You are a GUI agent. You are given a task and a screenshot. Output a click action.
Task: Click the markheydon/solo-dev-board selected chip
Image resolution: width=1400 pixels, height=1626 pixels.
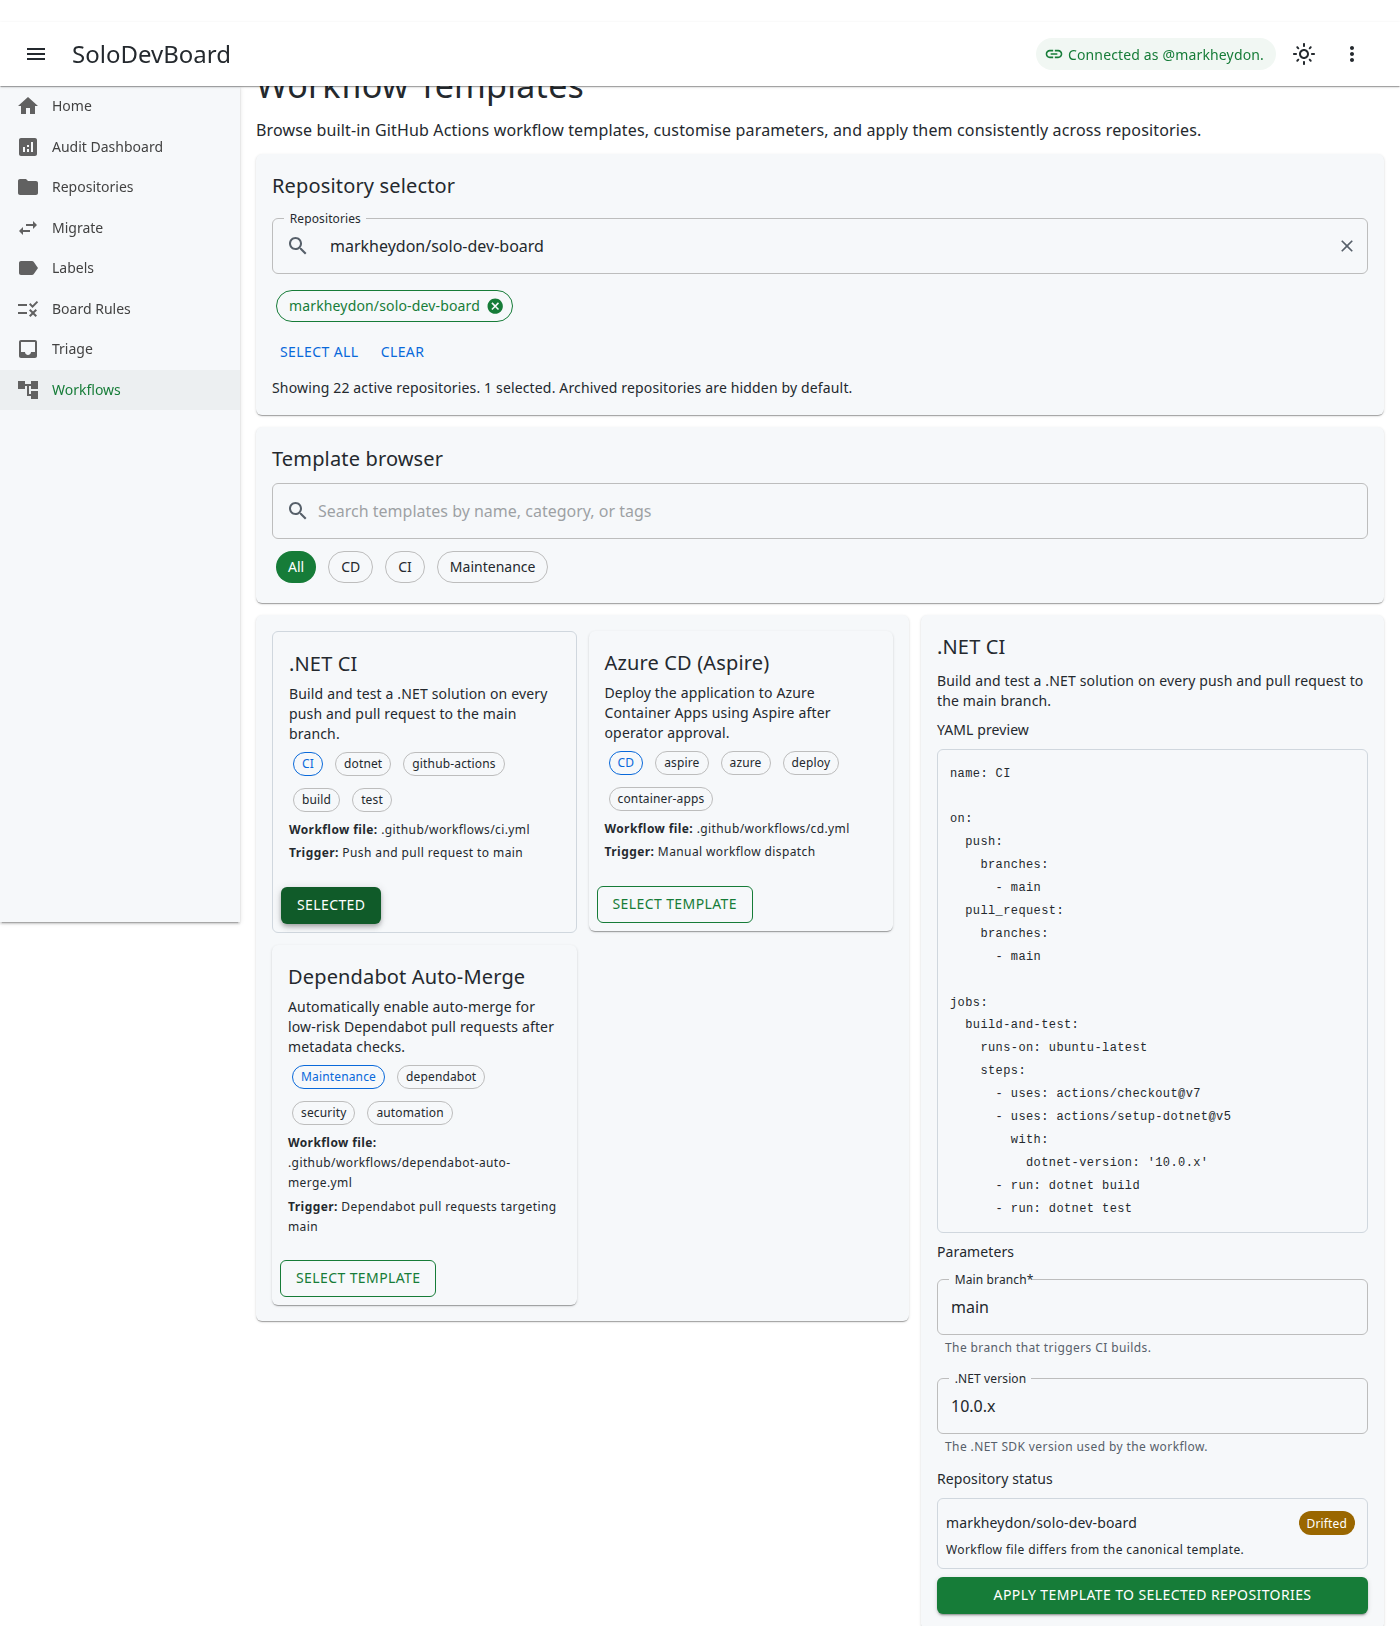click(x=394, y=306)
